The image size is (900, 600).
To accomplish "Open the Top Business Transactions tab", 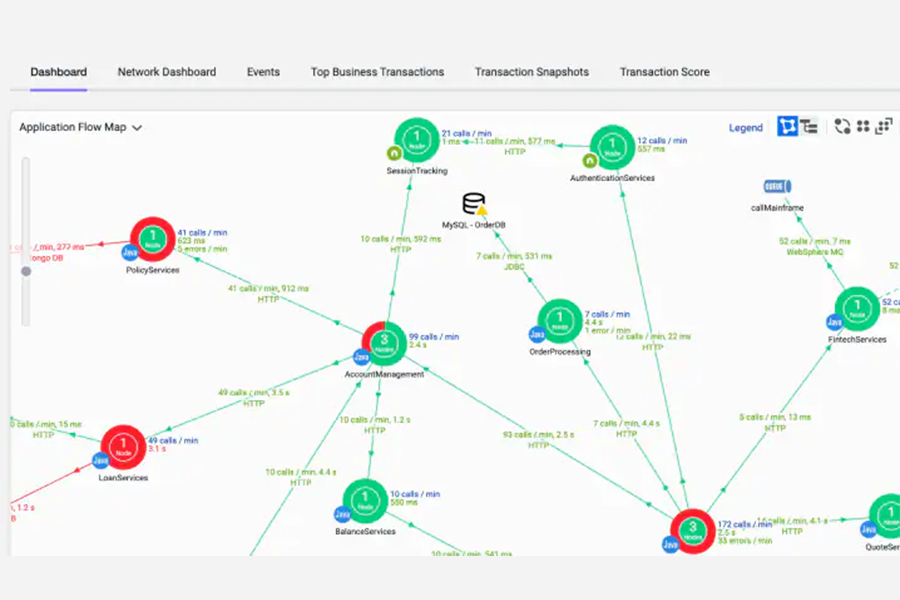I will coord(377,72).
